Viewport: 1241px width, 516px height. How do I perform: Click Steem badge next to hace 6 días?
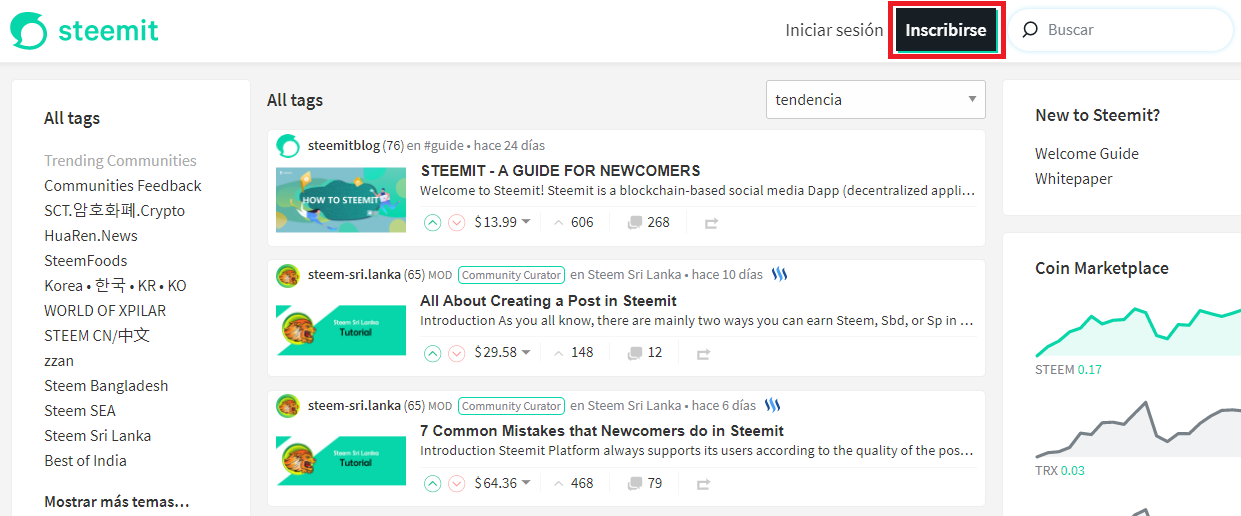(773, 406)
